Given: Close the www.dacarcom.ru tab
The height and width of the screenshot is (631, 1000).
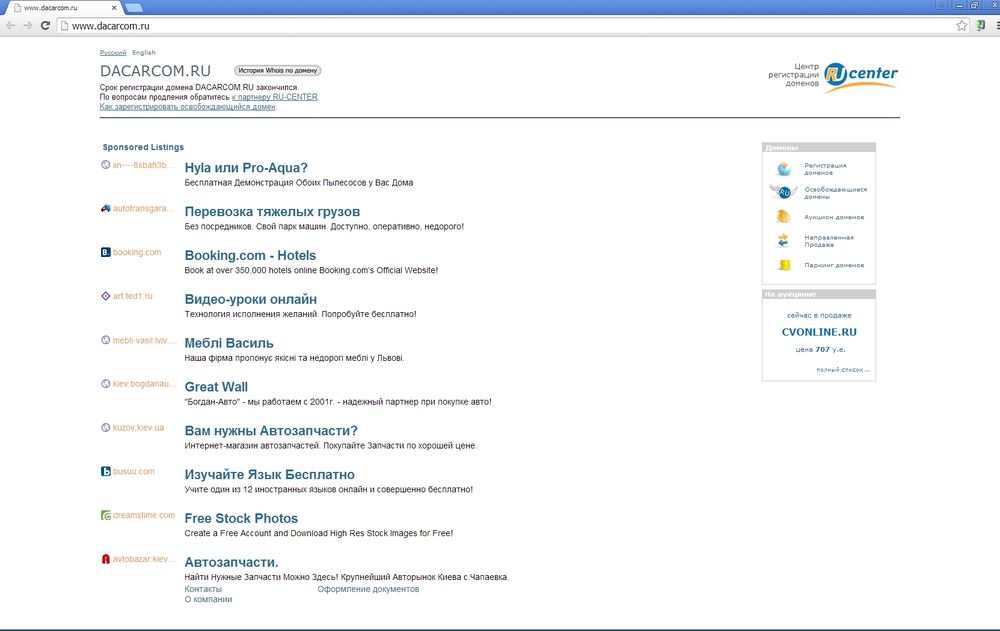Looking at the screenshot, I should [x=114, y=8].
